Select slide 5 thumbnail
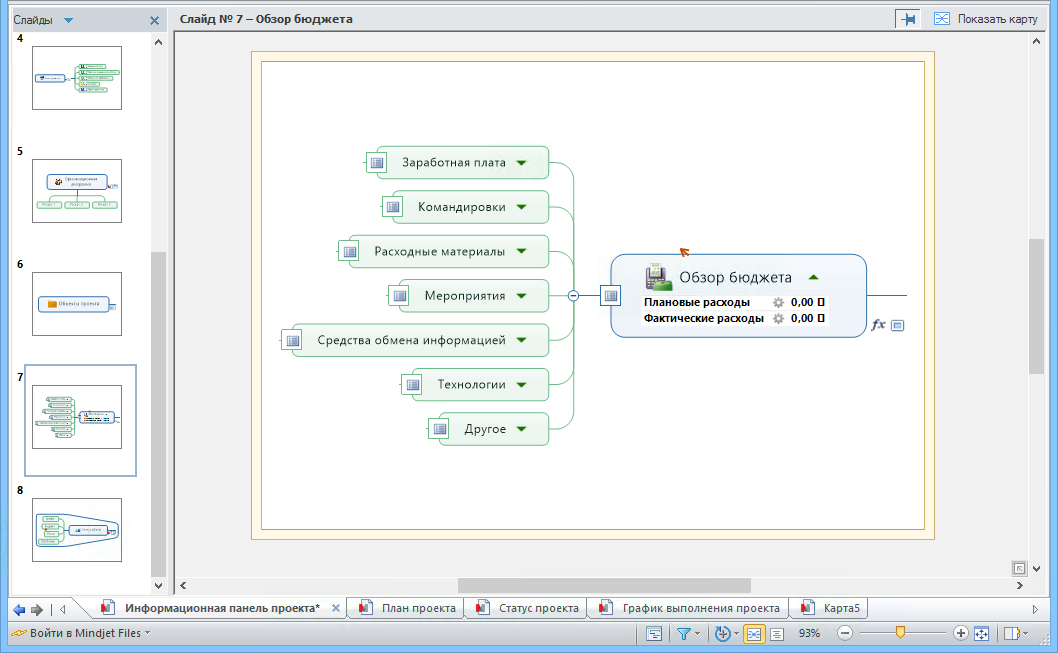Image resolution: width=1058 pixels, height=653 pixels. pos(77,191)
